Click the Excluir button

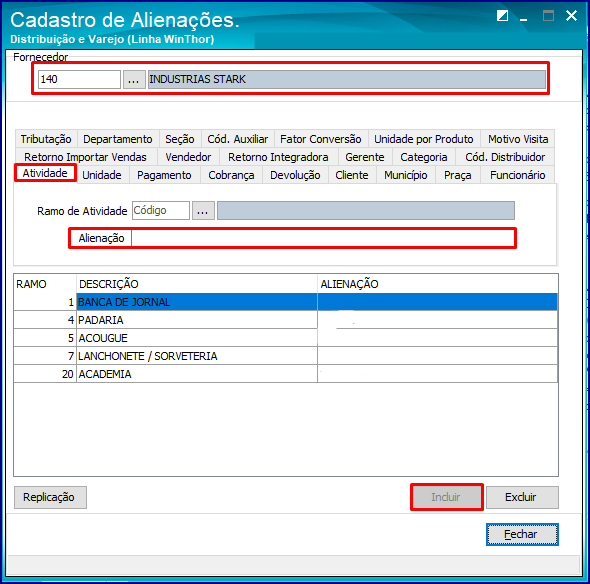[522, 497]
